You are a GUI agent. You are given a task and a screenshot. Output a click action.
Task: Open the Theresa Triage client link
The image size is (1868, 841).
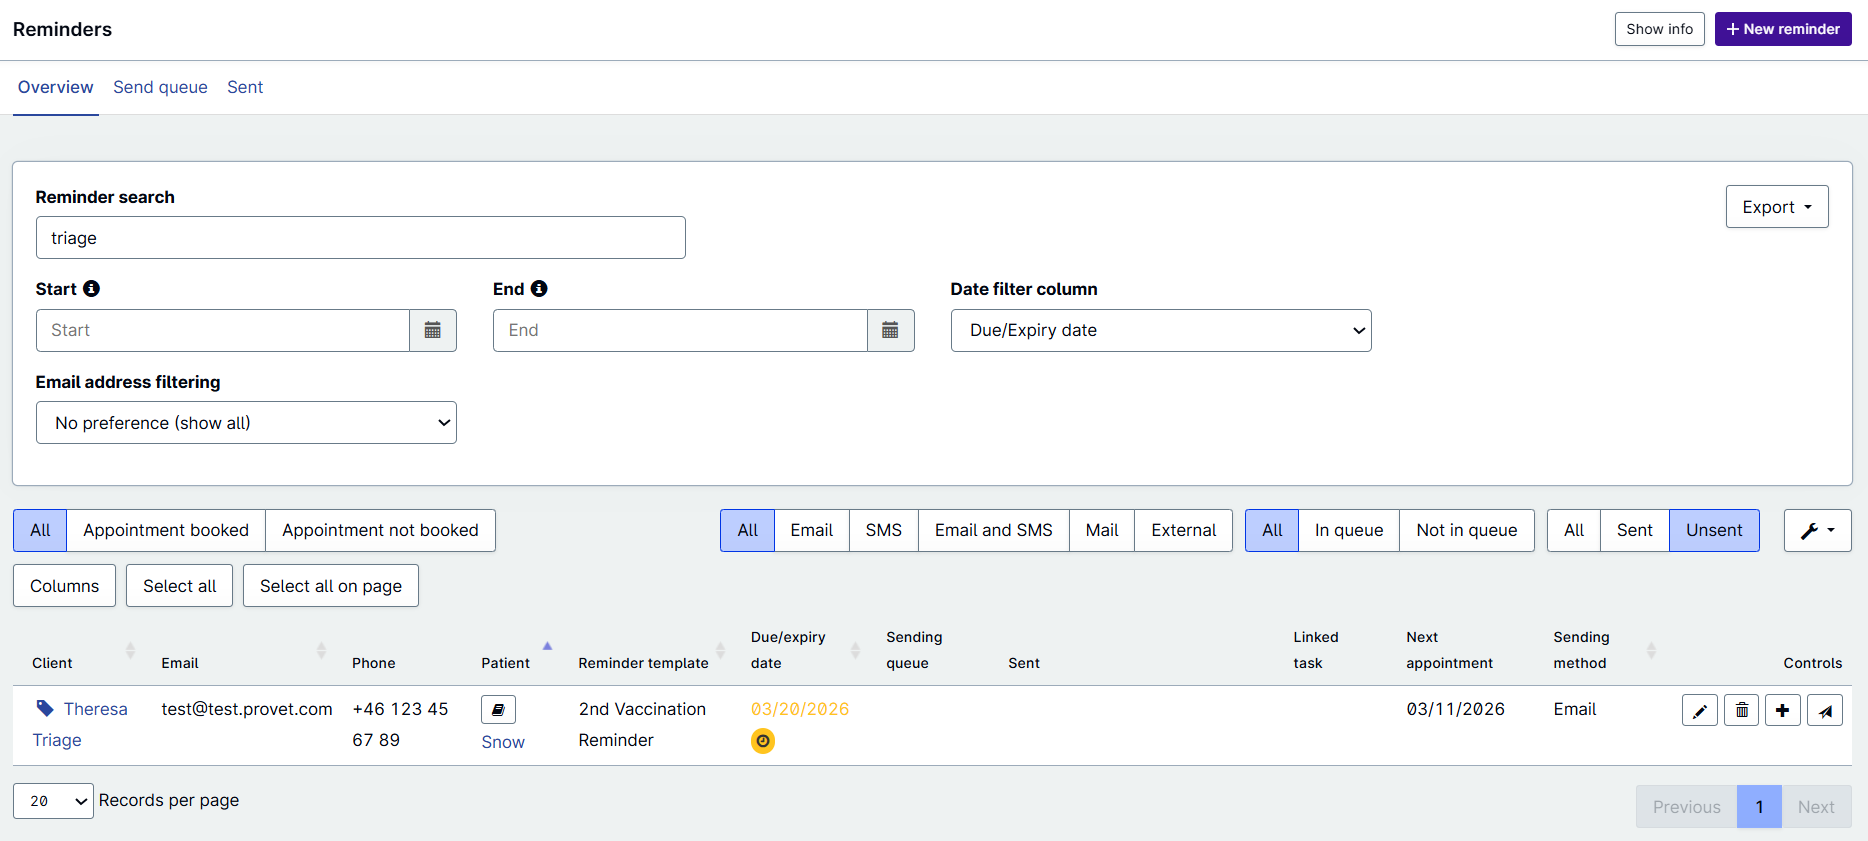[x=80, y=725]
